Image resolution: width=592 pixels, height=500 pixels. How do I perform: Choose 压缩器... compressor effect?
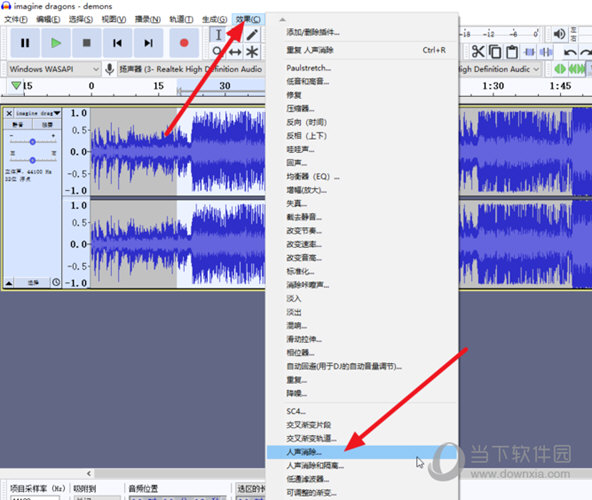pos(362,109)
